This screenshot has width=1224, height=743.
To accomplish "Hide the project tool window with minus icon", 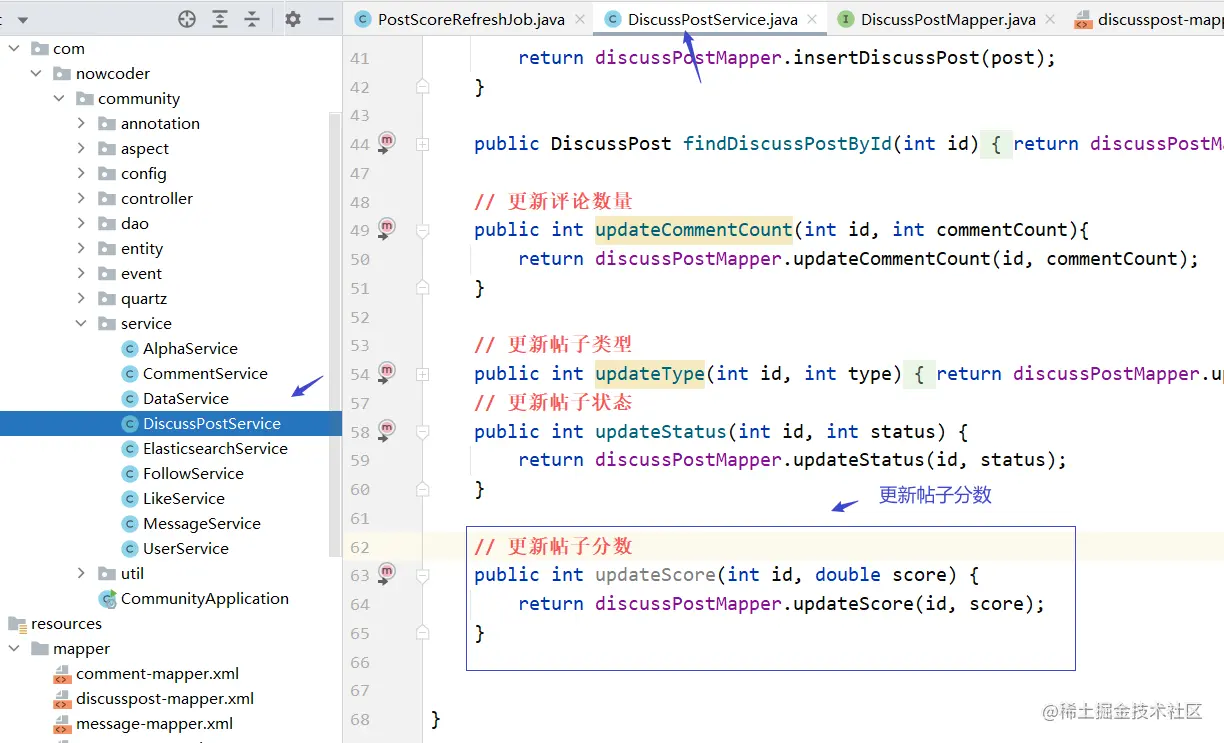I will 325,19.
